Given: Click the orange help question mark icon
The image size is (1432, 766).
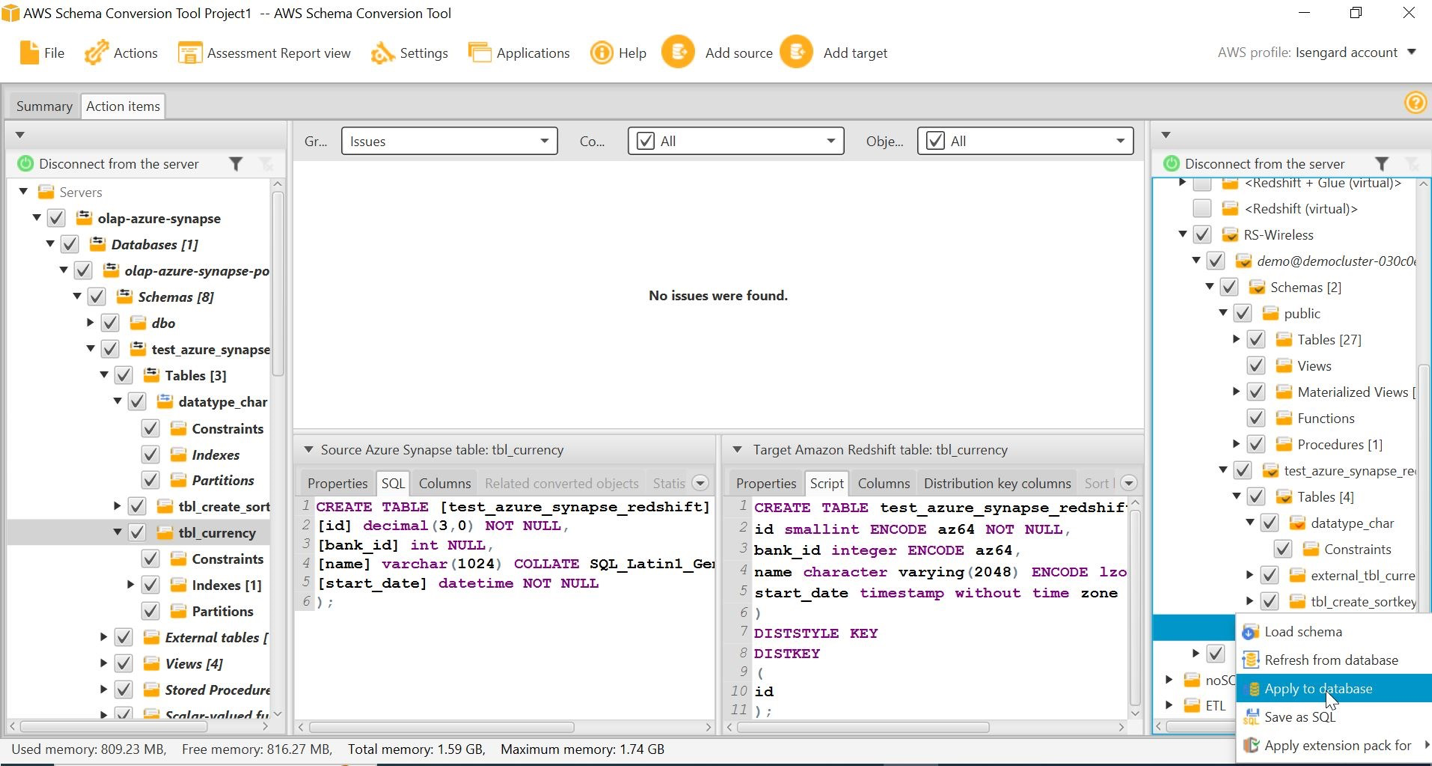Looking at the screenshot, I should coord(1415,103).
